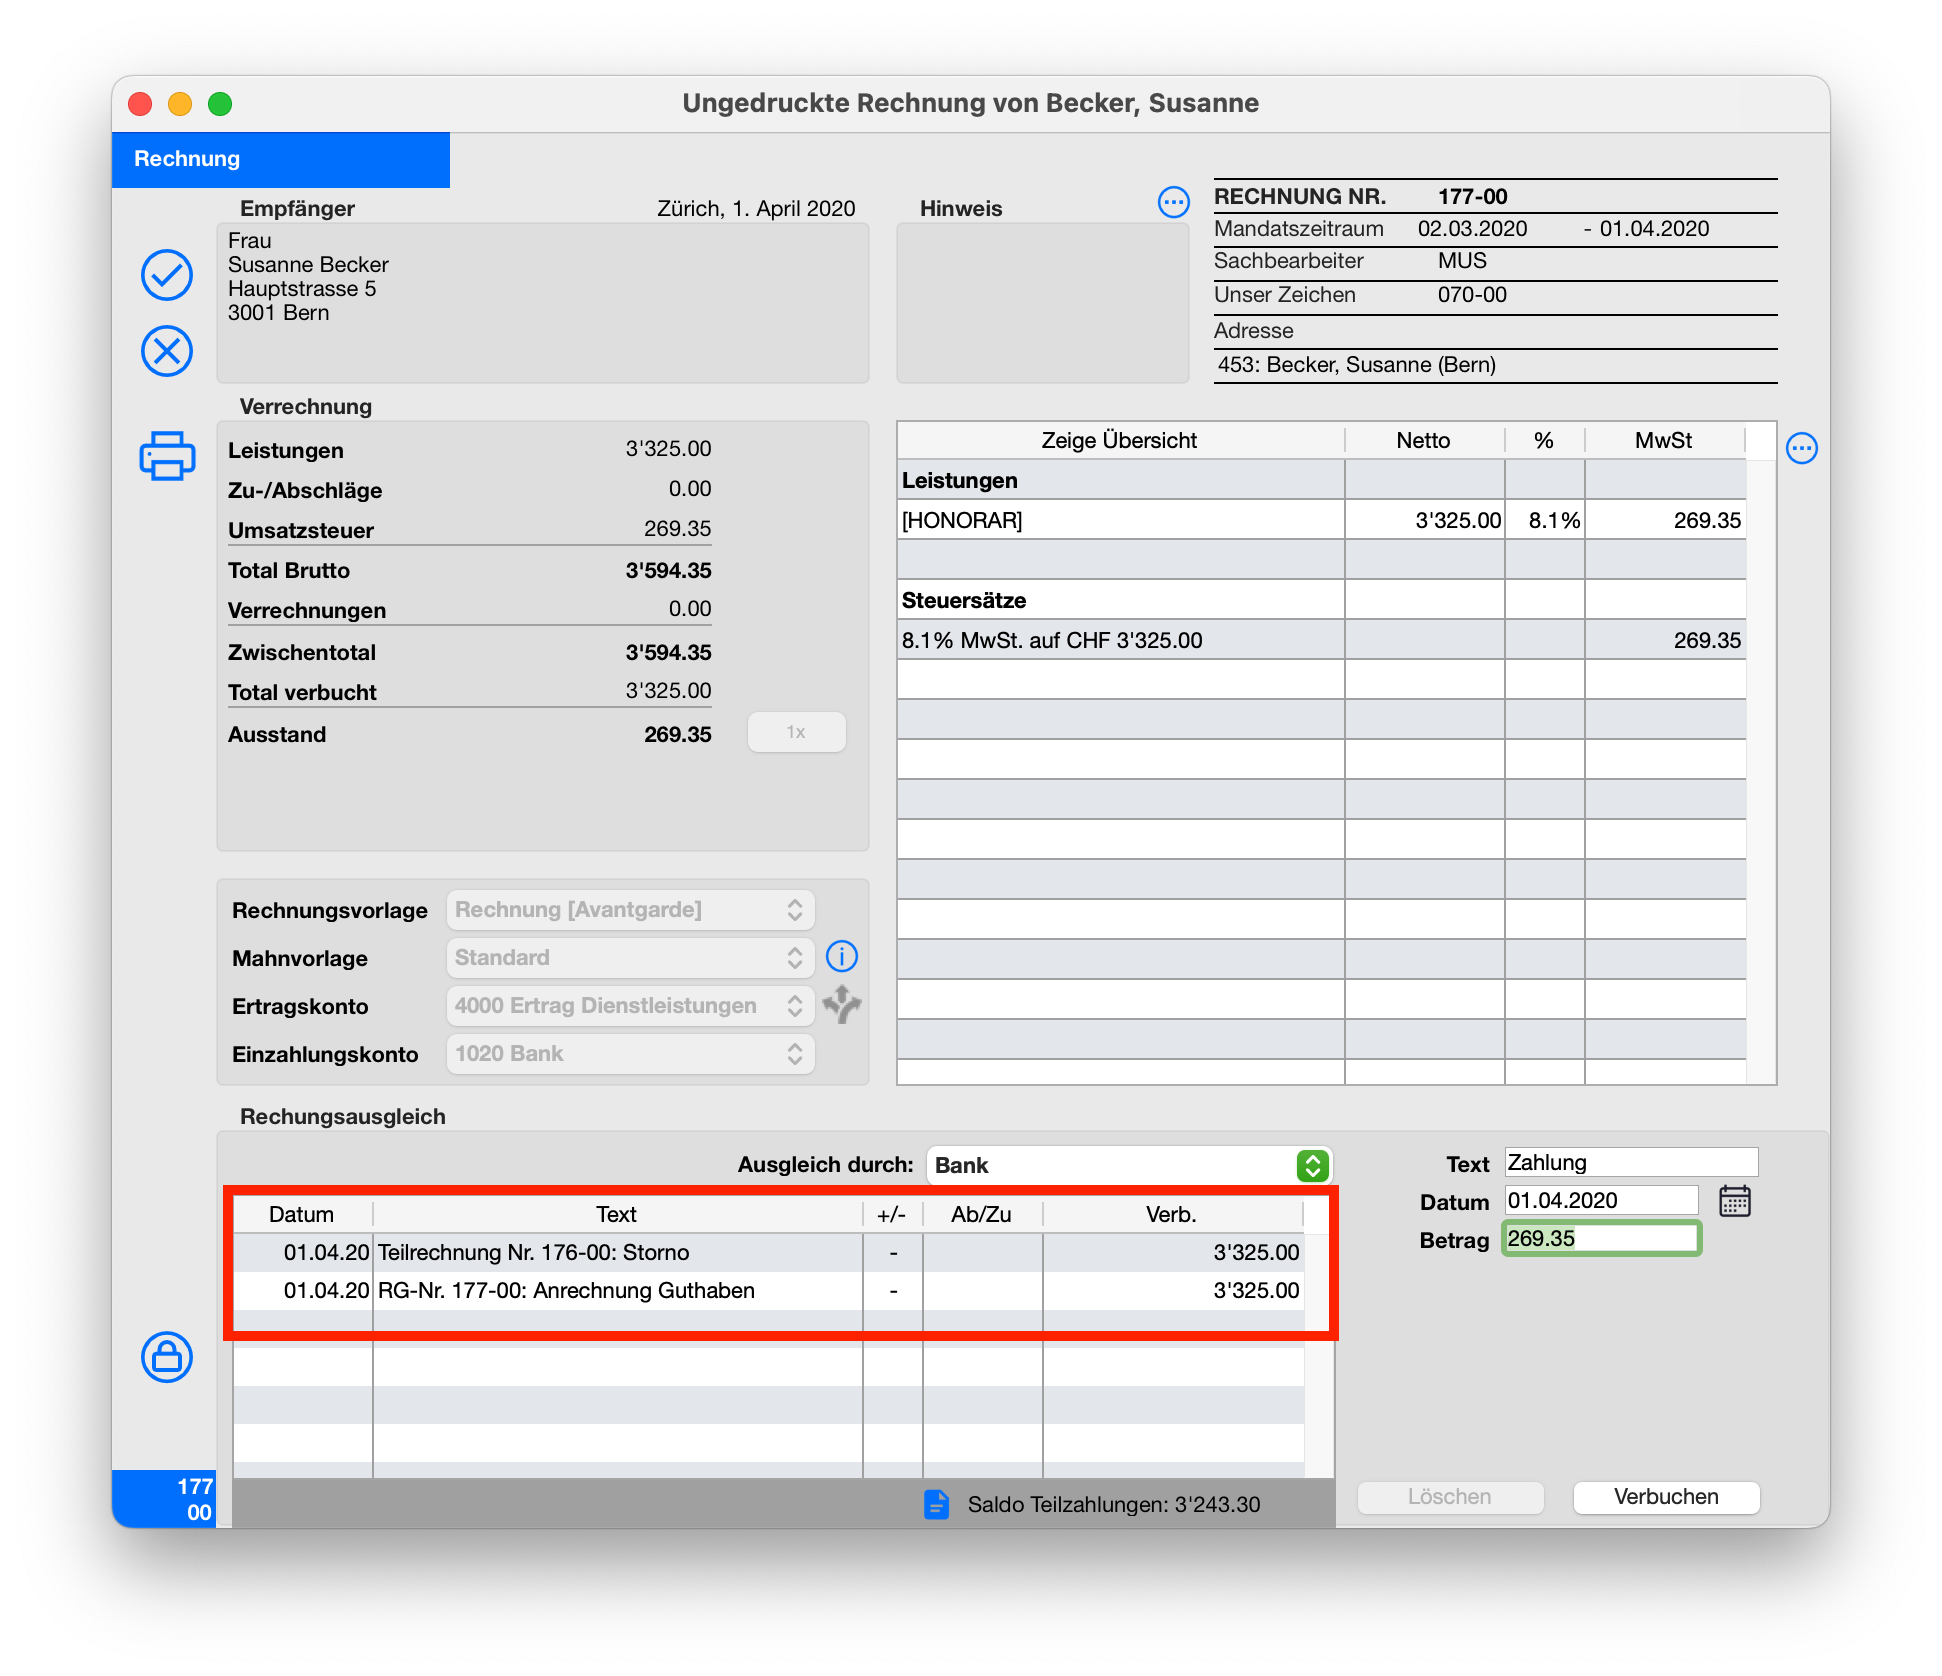The height and width of the screenshot is (1676, 1942).
Task: Click the Rechnung Nr. value 177-00
Action: [1472, 197]
